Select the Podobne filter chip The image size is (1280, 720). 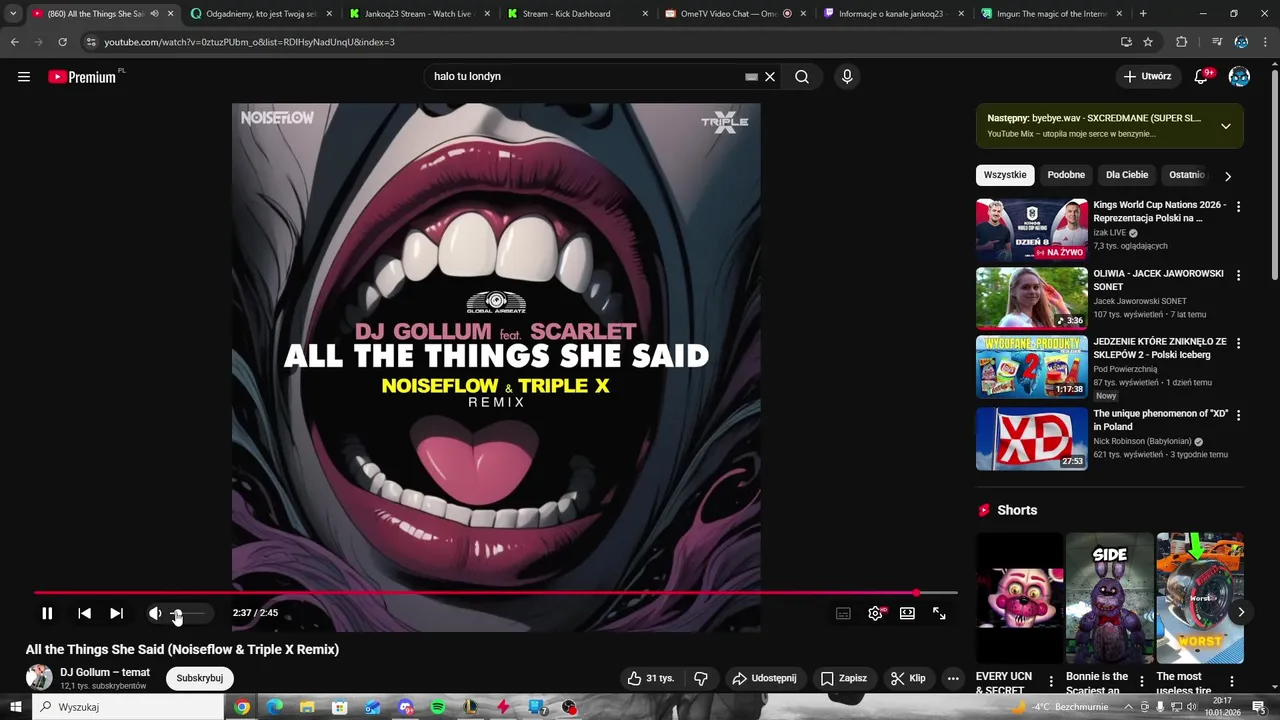1066,175
